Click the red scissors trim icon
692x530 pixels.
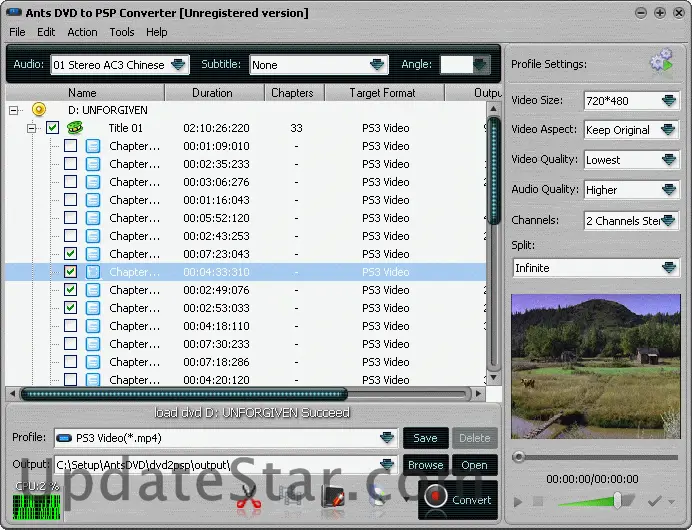[x=248, y=498]
